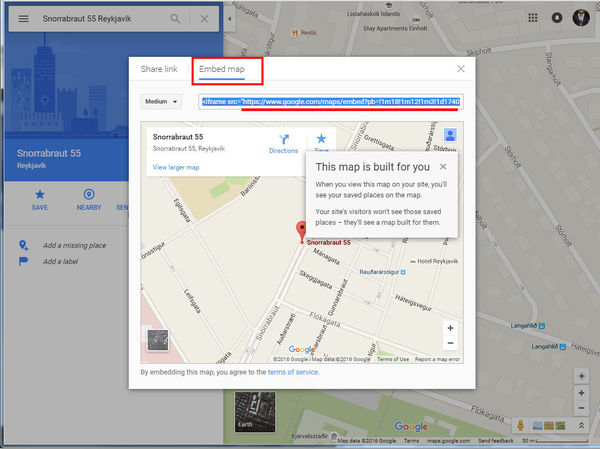600x449 pixels.
Task: Open the account profile avatar
Action: point(581,18)
